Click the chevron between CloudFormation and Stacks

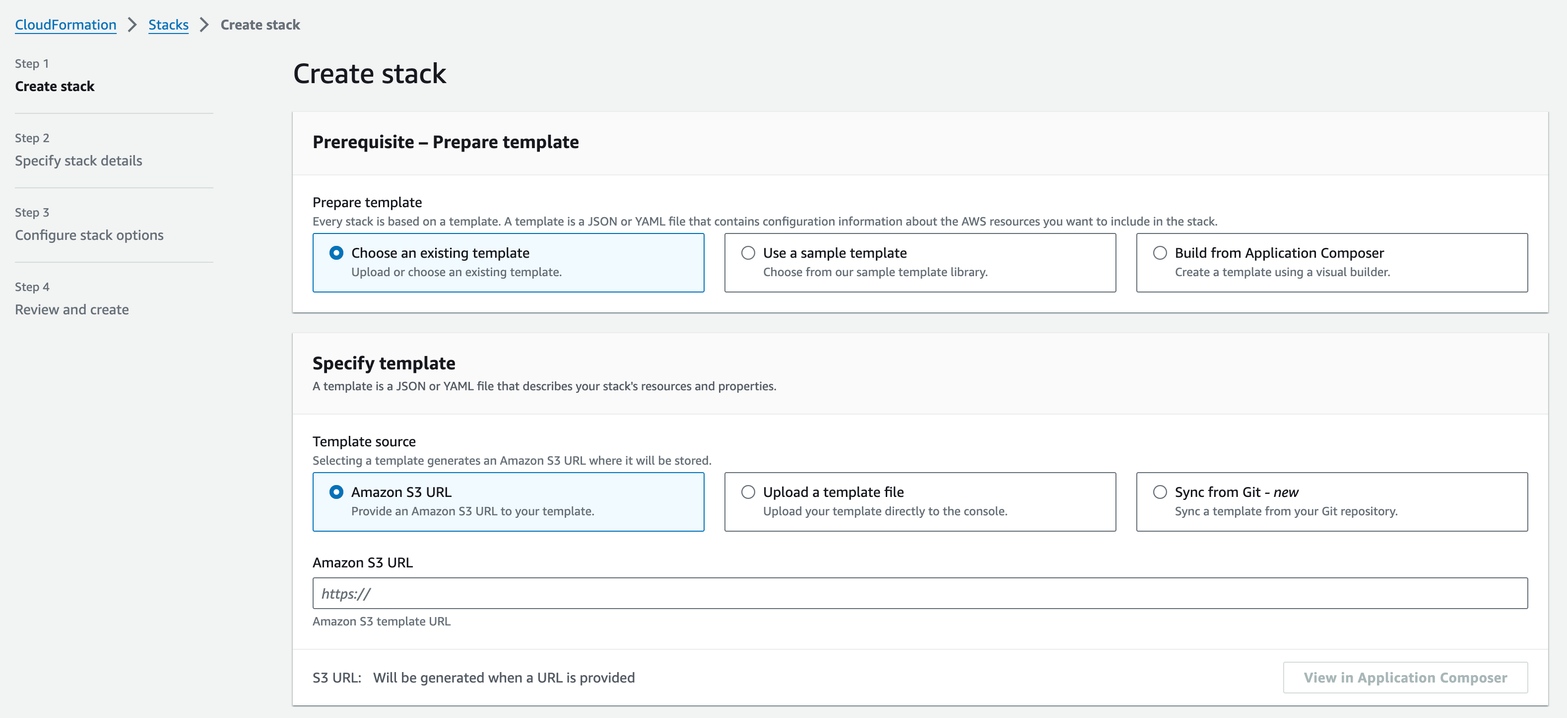(x=132, y=24)
